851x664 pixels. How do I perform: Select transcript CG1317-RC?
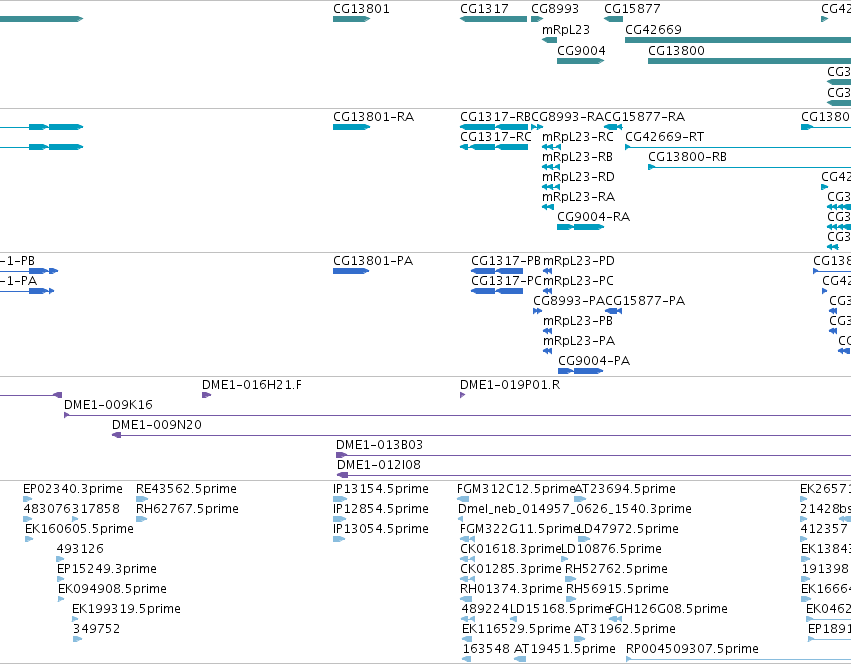coord(494,147)
